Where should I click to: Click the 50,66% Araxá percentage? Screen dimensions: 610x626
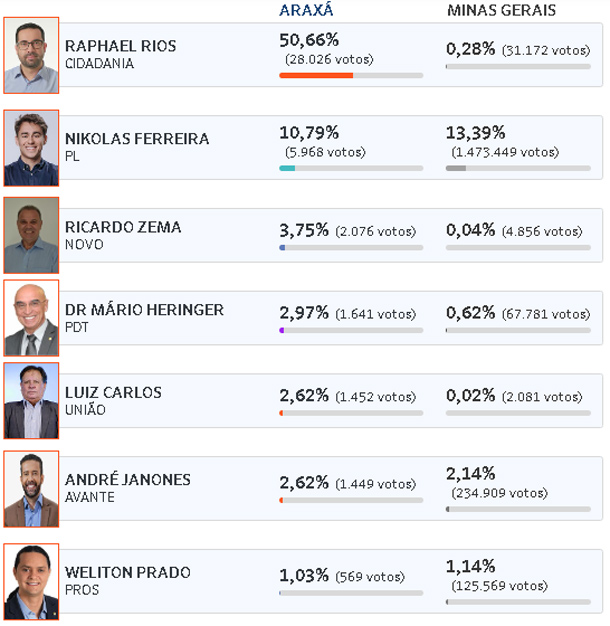coord(309,40)
